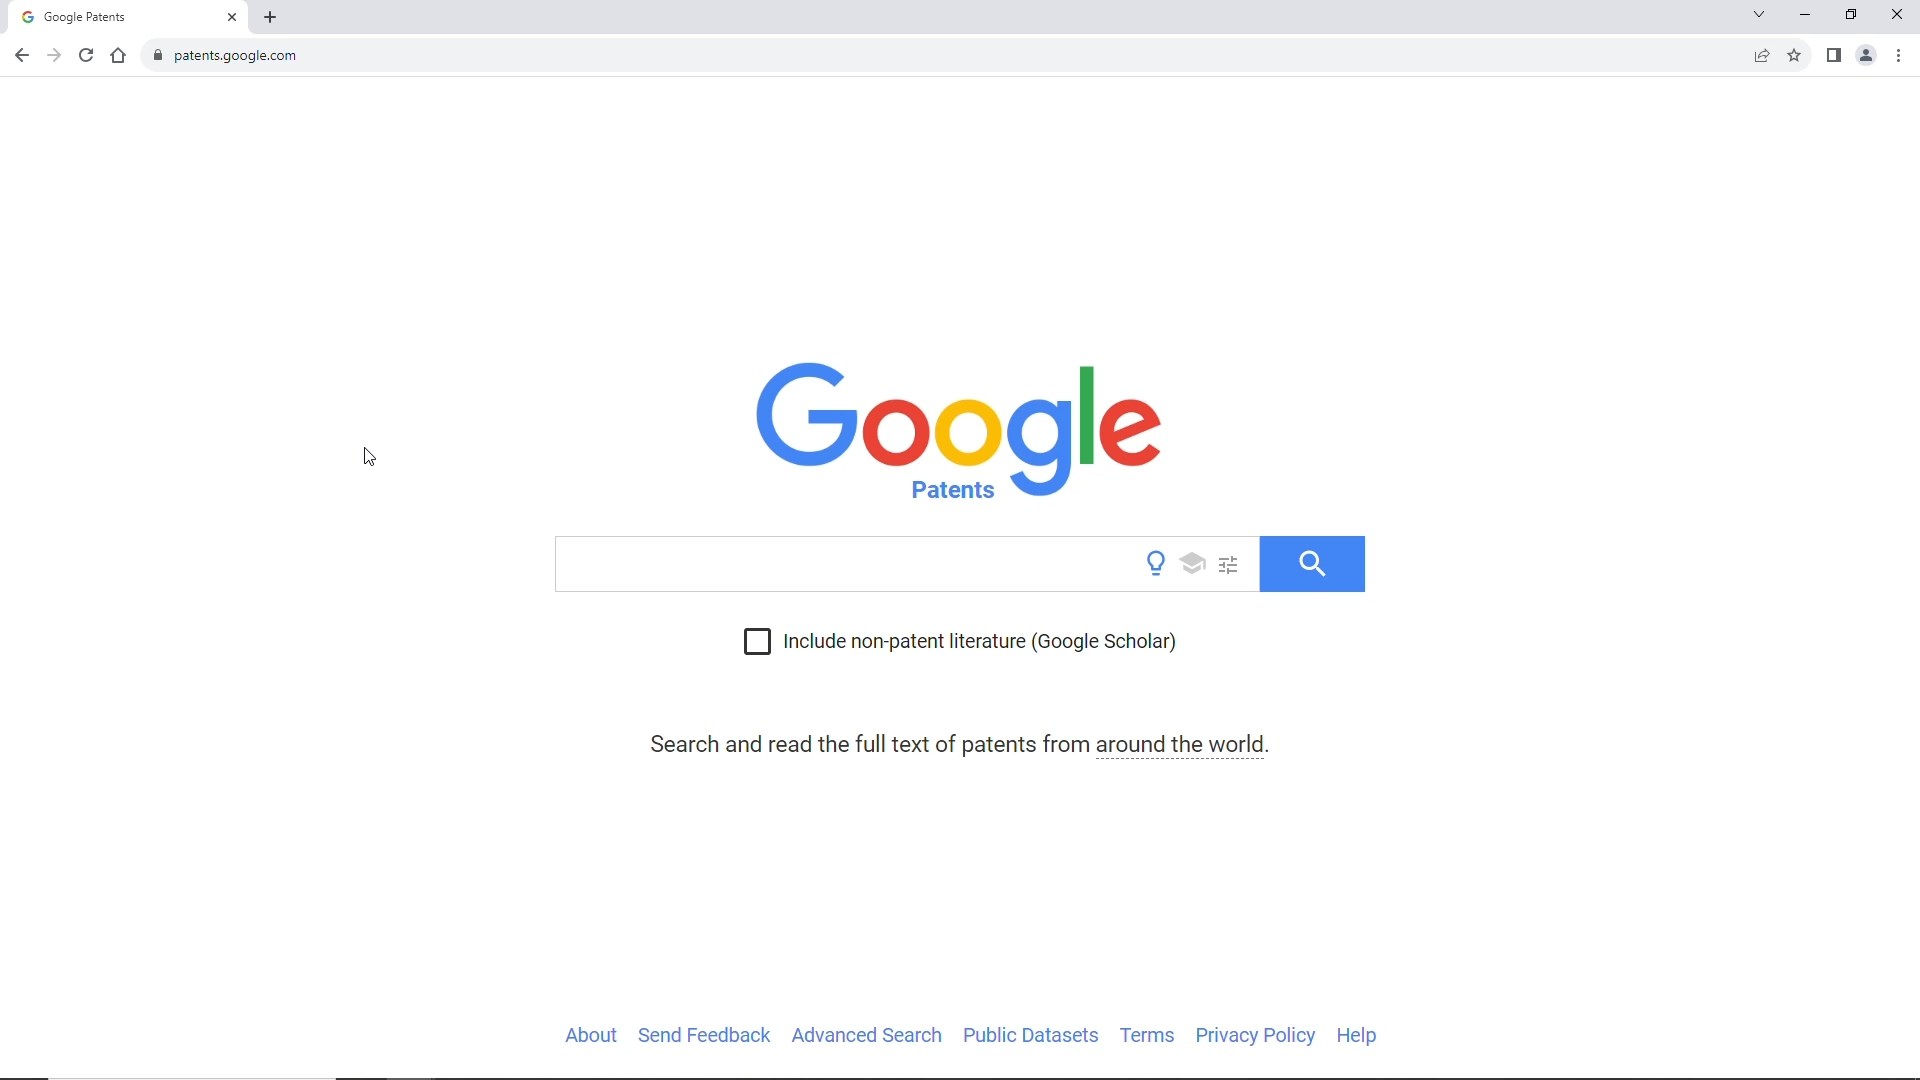The width and height of the screenshot is (1920, 1080).
Task: Click the bookmark star icon
Action: pyautogui.click(x=1795, y=55)
